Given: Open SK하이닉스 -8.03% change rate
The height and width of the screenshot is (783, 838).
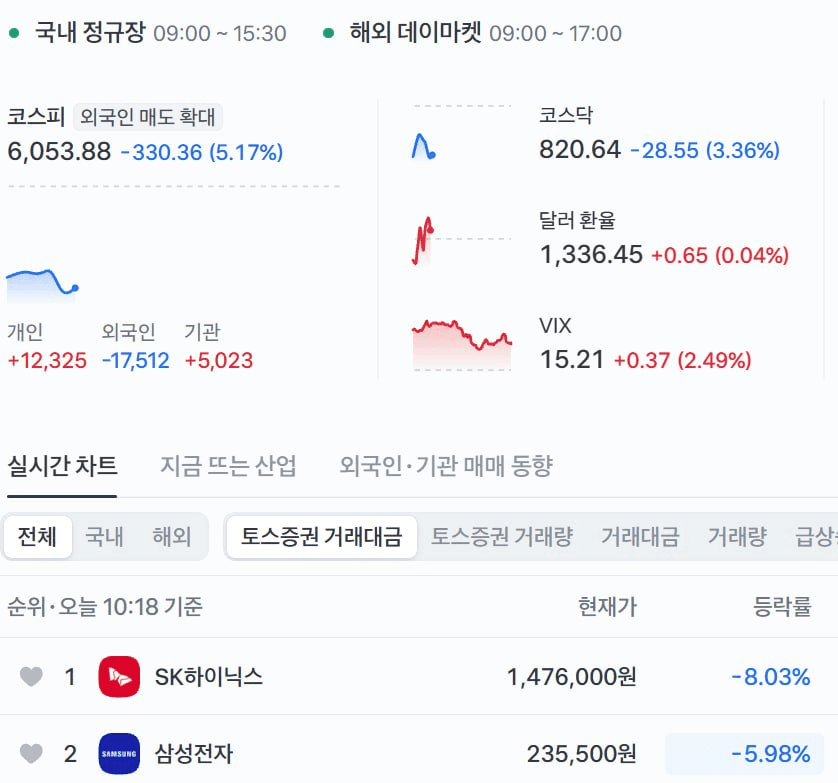Looking at the screenshot, I should [x=771, y=677].
